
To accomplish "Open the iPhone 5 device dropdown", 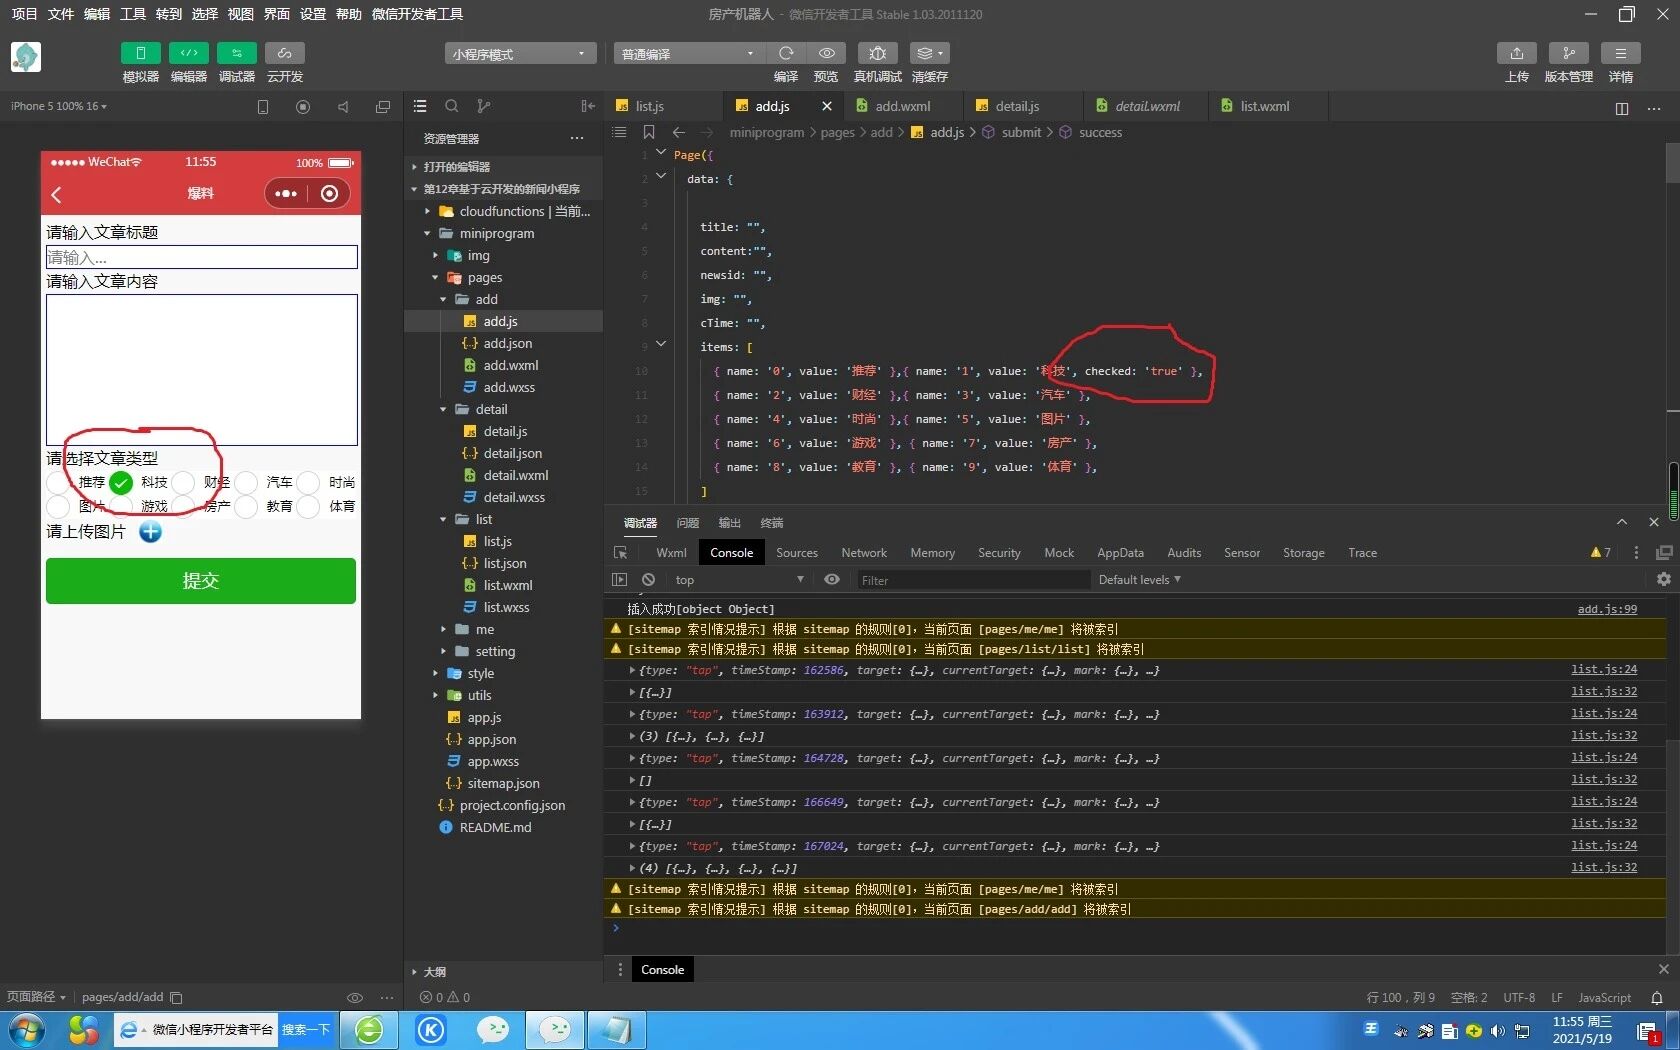I will [59, 106].
